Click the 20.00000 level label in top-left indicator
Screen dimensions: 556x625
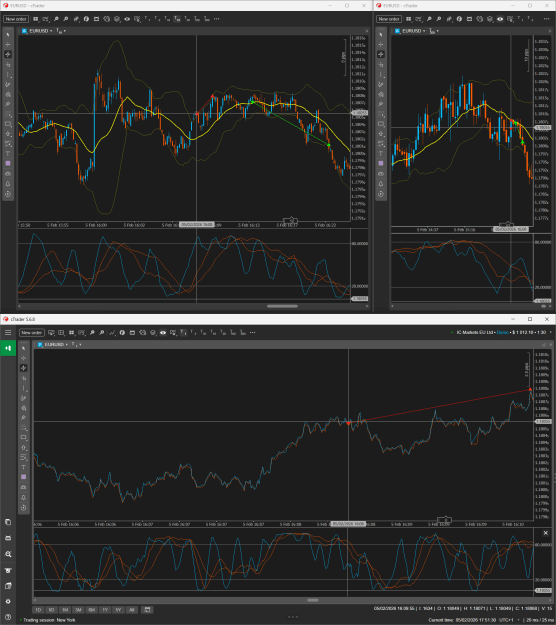pos(360,286)
